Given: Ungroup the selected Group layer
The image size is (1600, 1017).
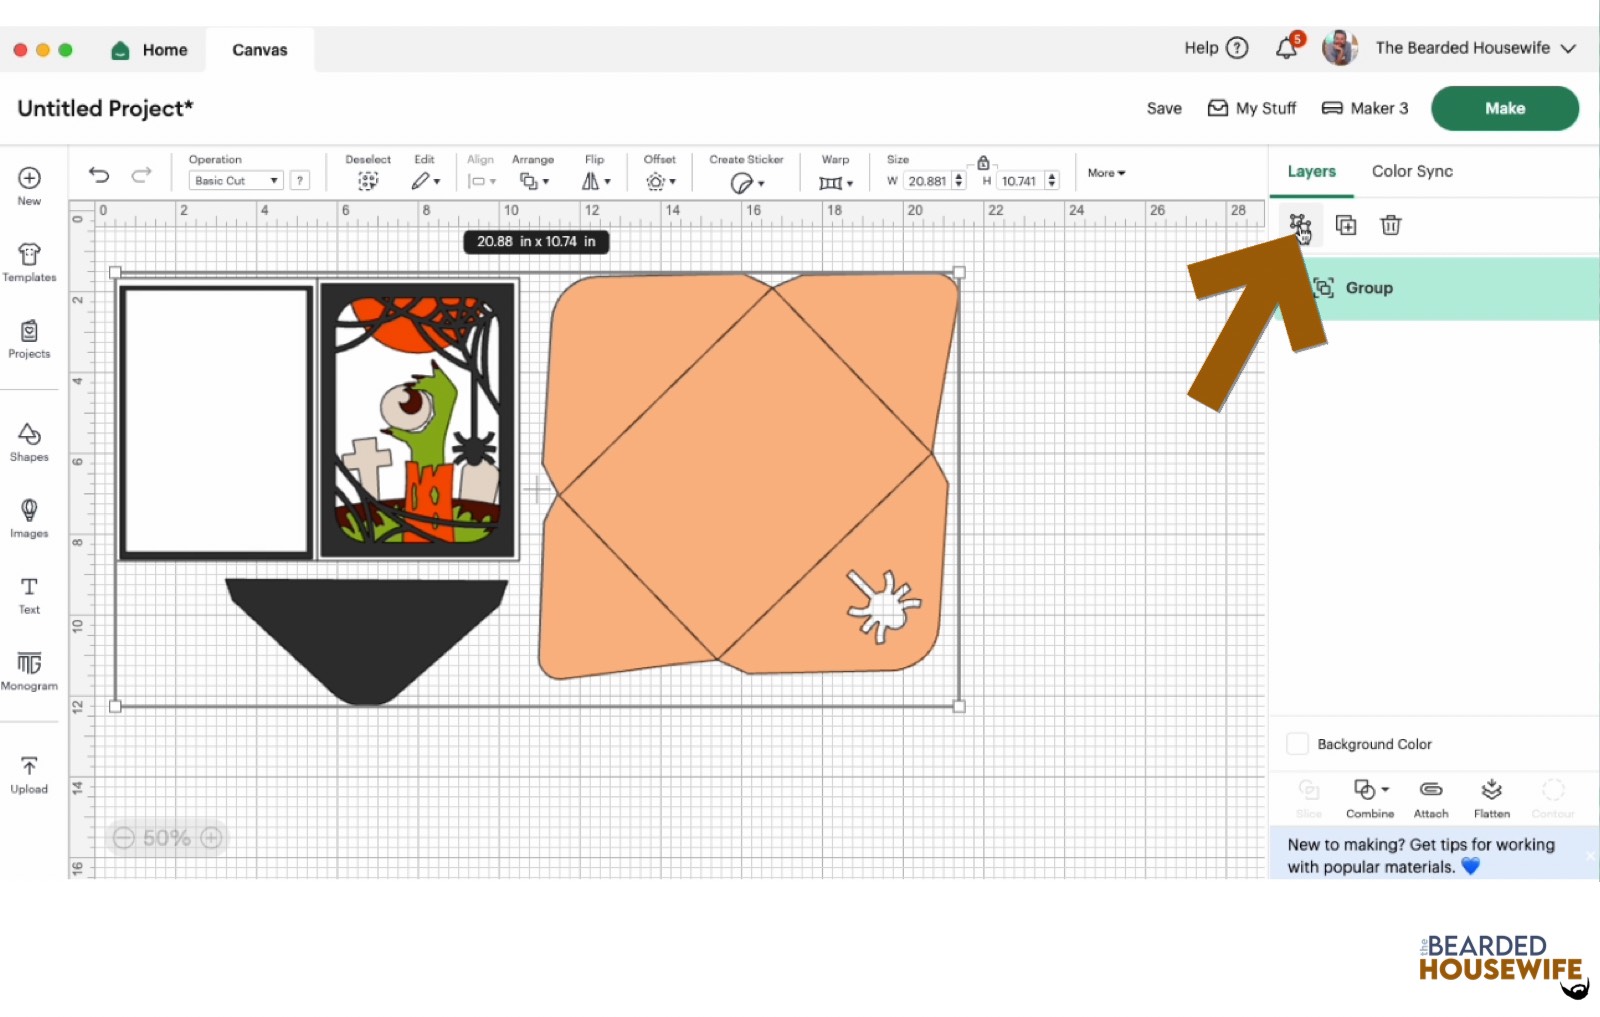Looking at the screenshot, I should coord(1302,225).
